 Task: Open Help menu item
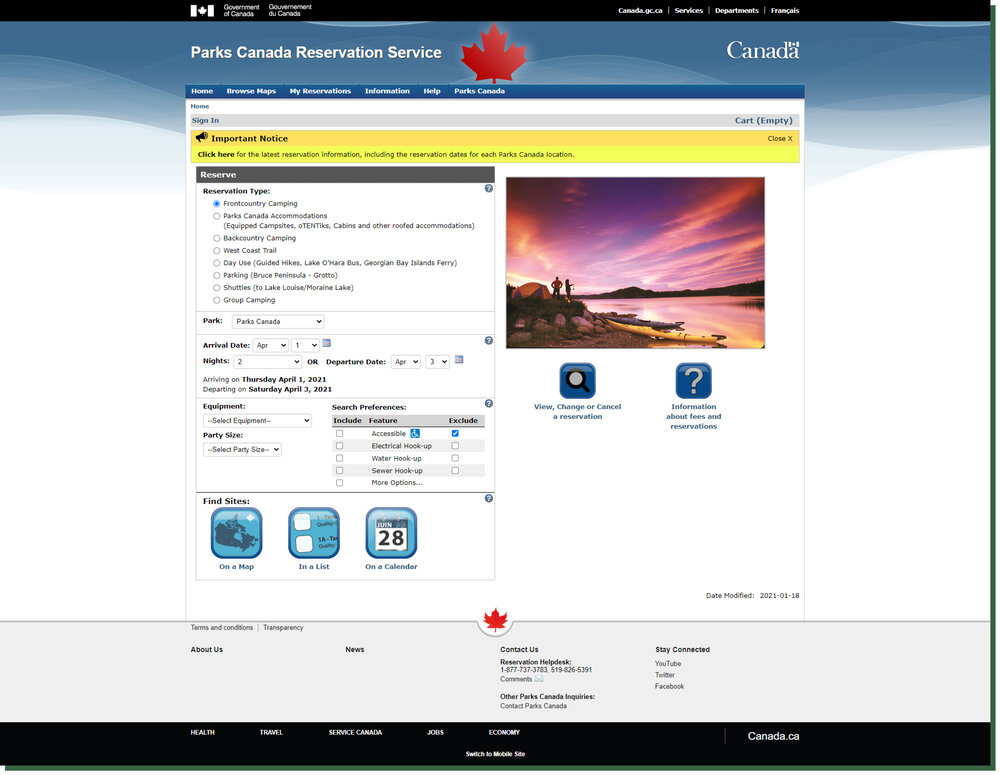click(432, 91)
